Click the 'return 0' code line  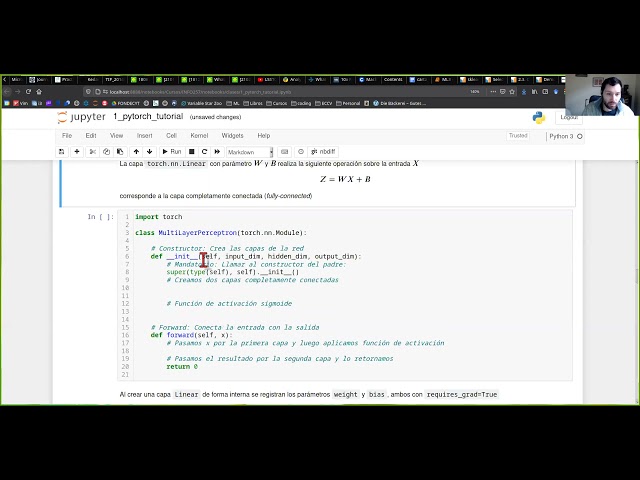click(x=182, y=367)
